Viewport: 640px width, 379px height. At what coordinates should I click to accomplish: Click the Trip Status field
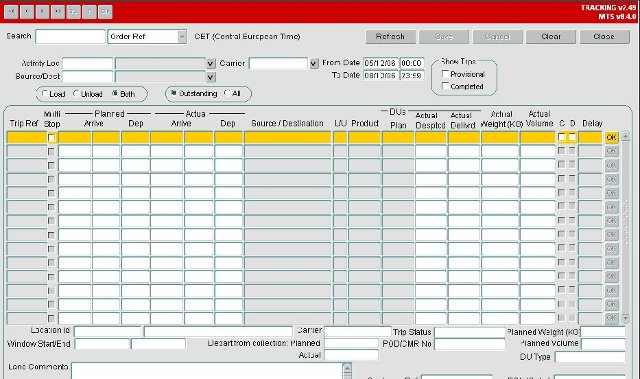point(469,332)
